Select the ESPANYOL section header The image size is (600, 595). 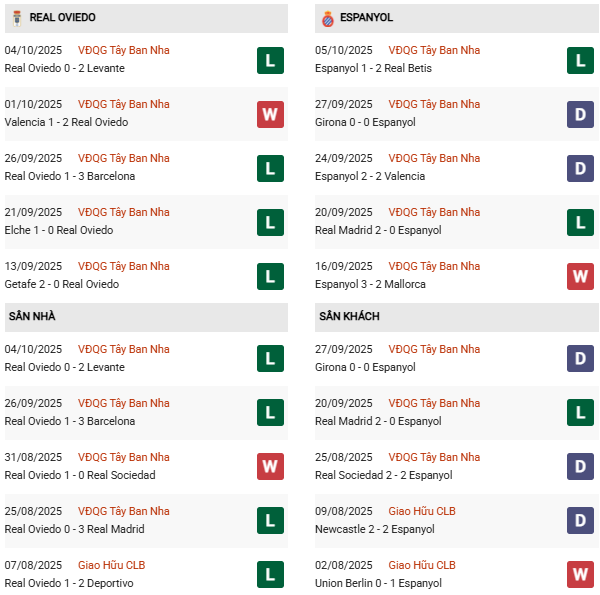click(366, 18)
